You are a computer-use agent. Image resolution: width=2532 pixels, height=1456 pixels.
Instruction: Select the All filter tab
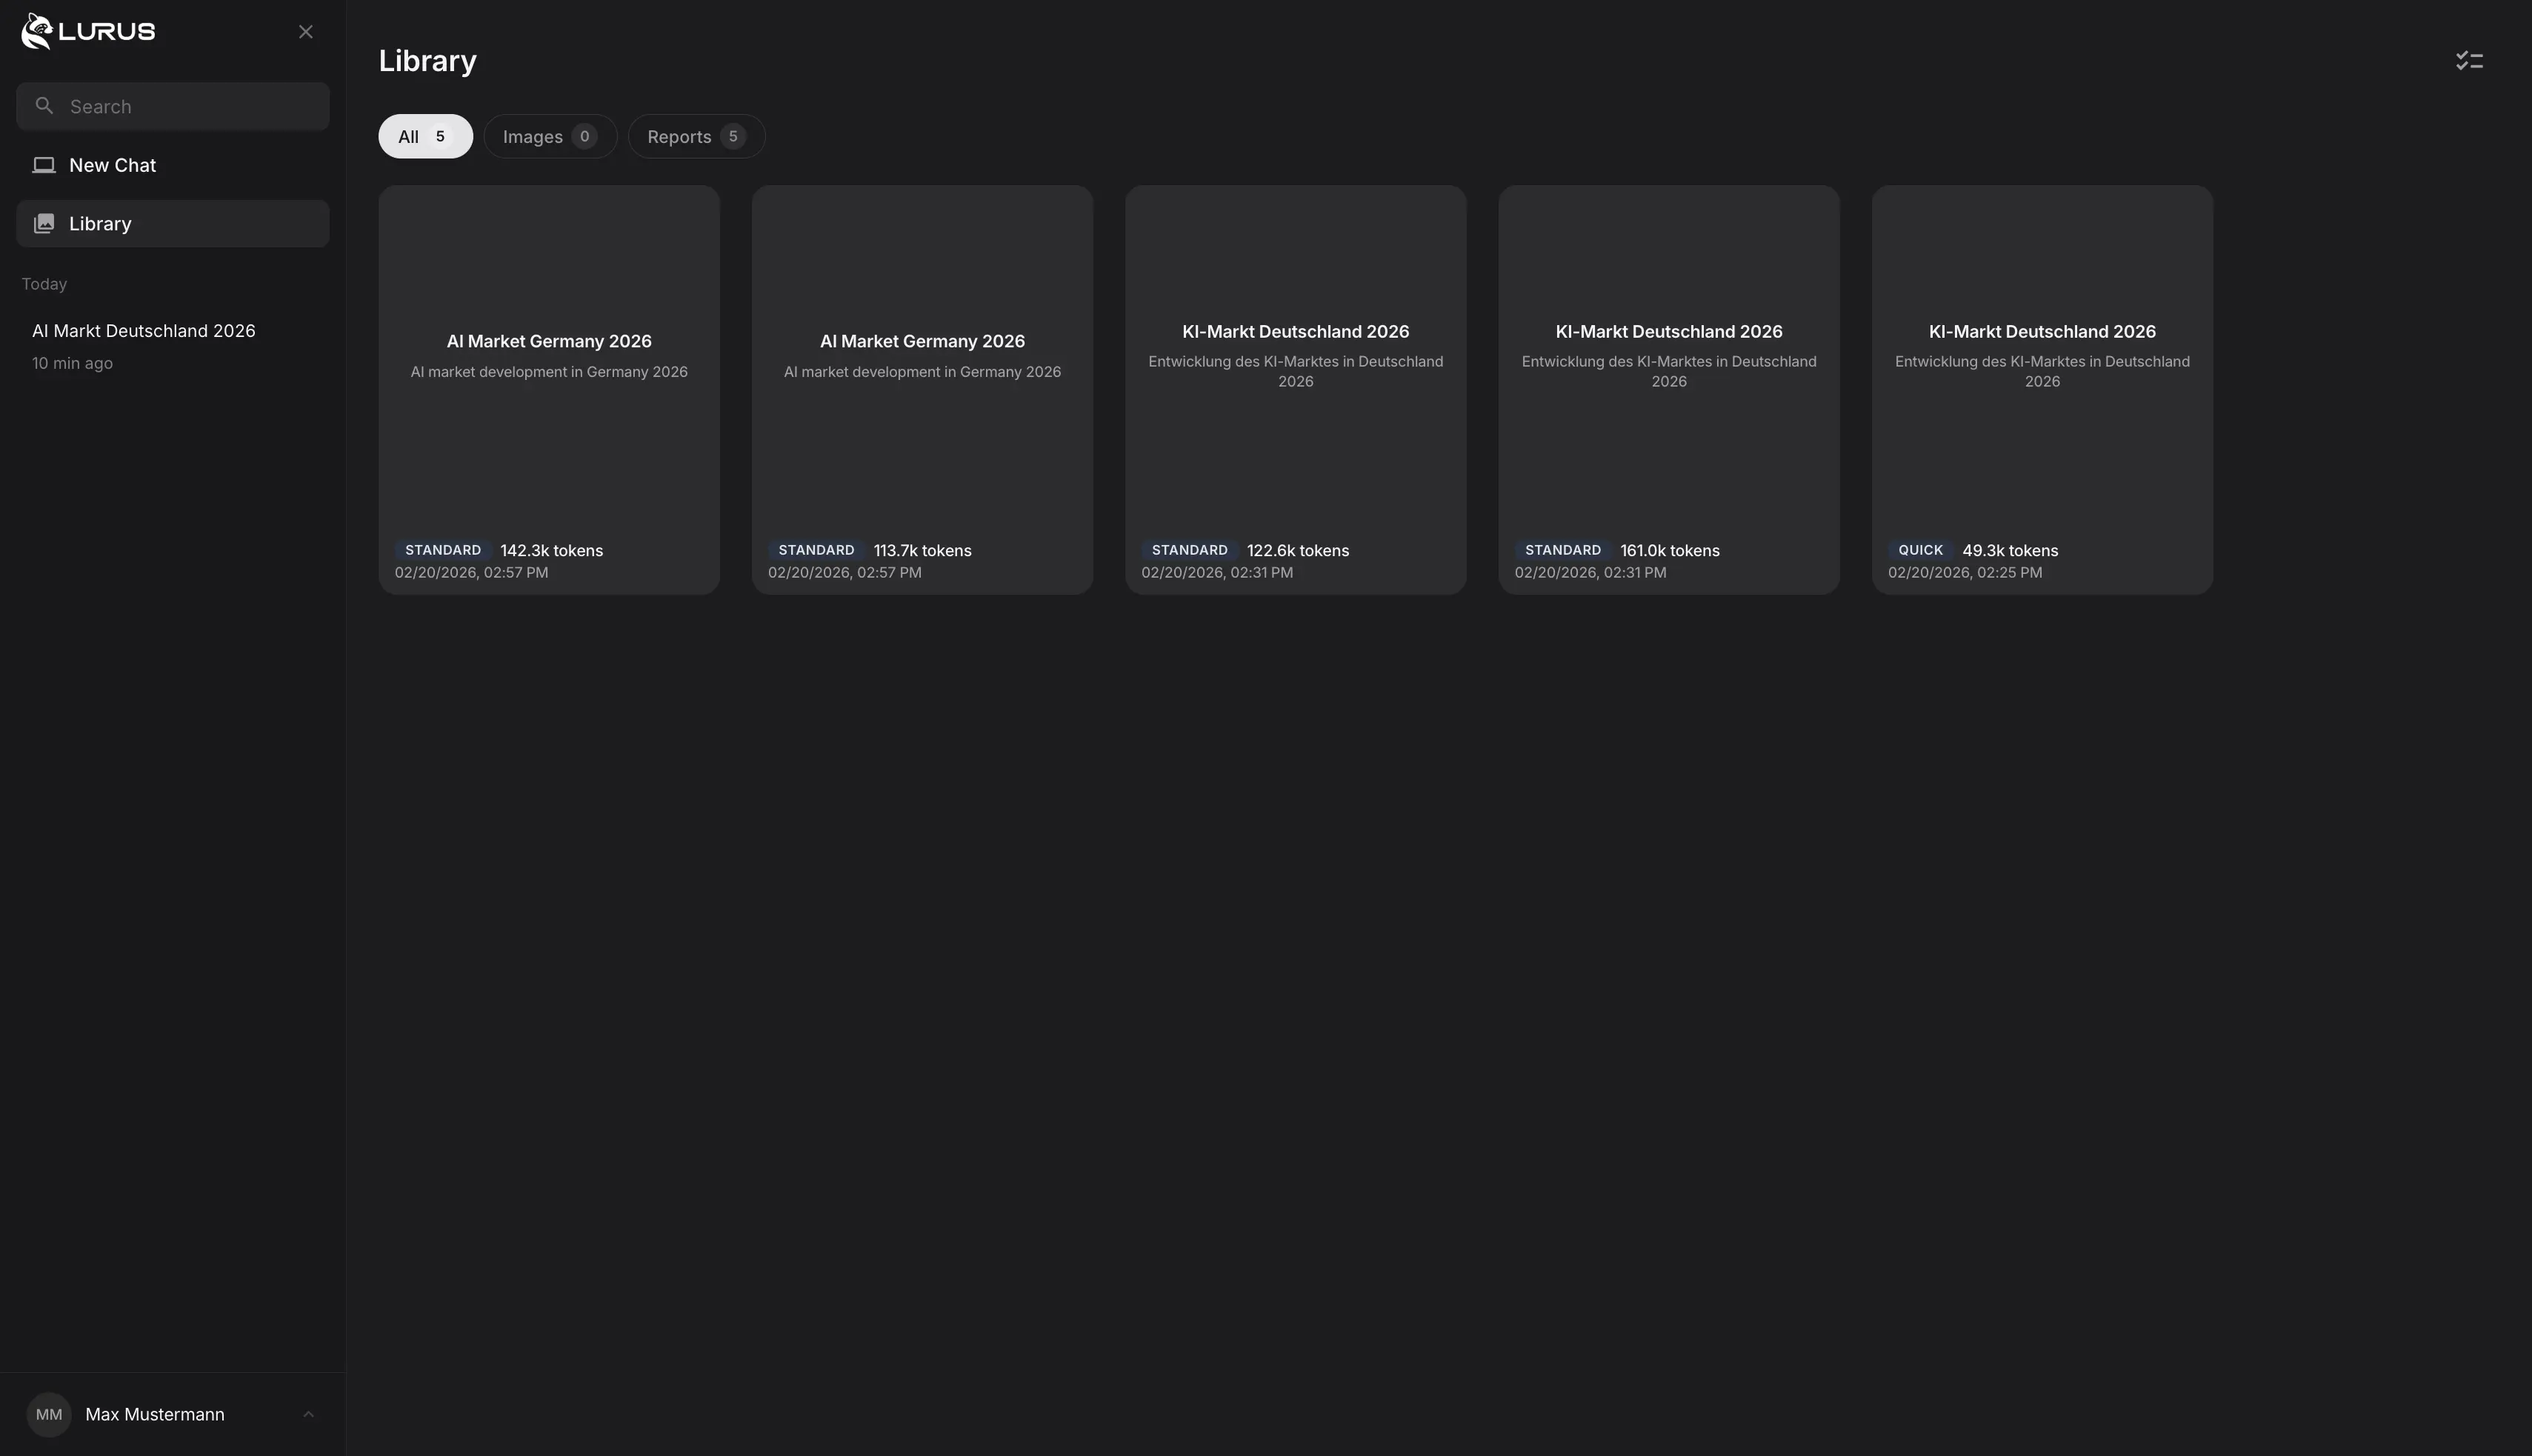pos(424,136)
